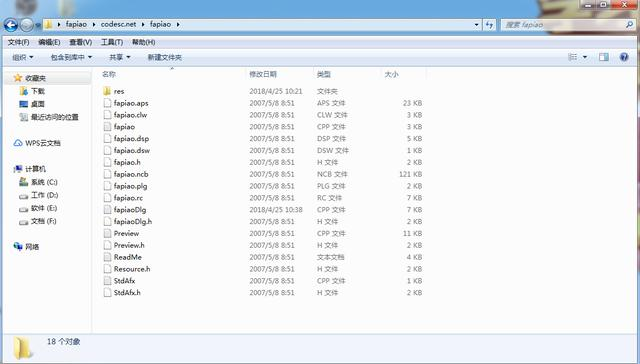The width and height of the screenshot is (640, 364).
Task: Open the address bar history dropdown arrow
Action: coord(476,25)
